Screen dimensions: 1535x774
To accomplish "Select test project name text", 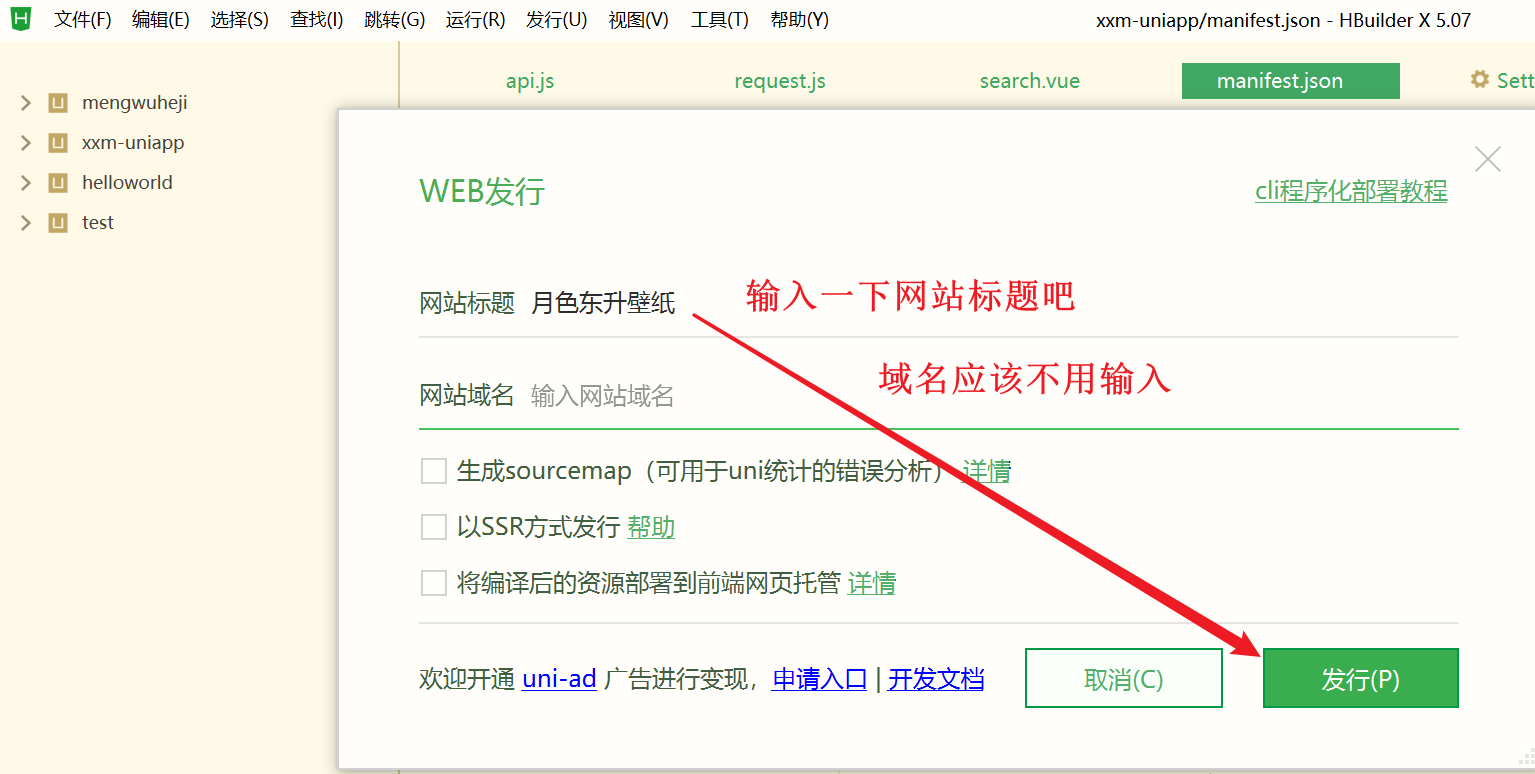I will tap(98, 223).
